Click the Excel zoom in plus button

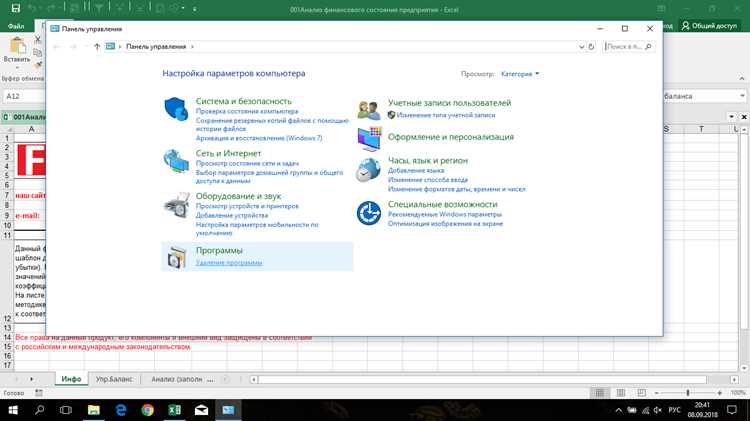[719, 393]
